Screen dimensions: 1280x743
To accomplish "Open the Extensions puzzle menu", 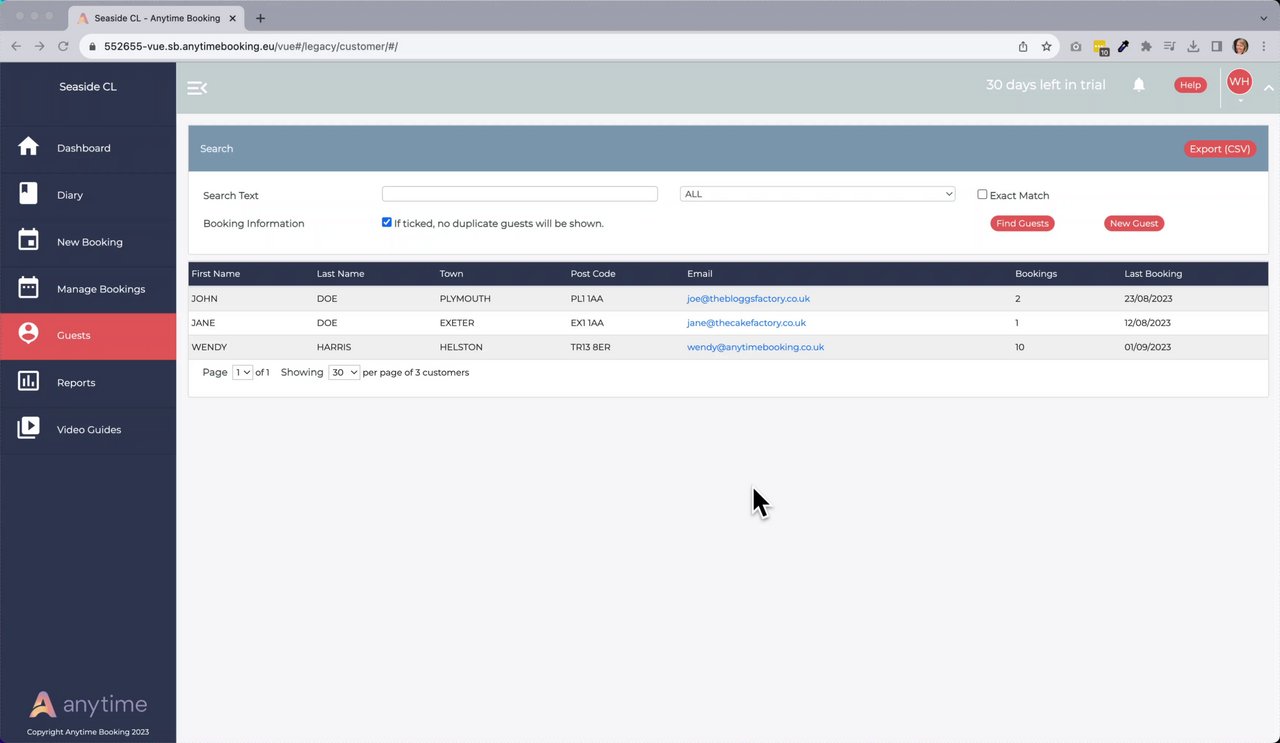I will (1146, 46).
